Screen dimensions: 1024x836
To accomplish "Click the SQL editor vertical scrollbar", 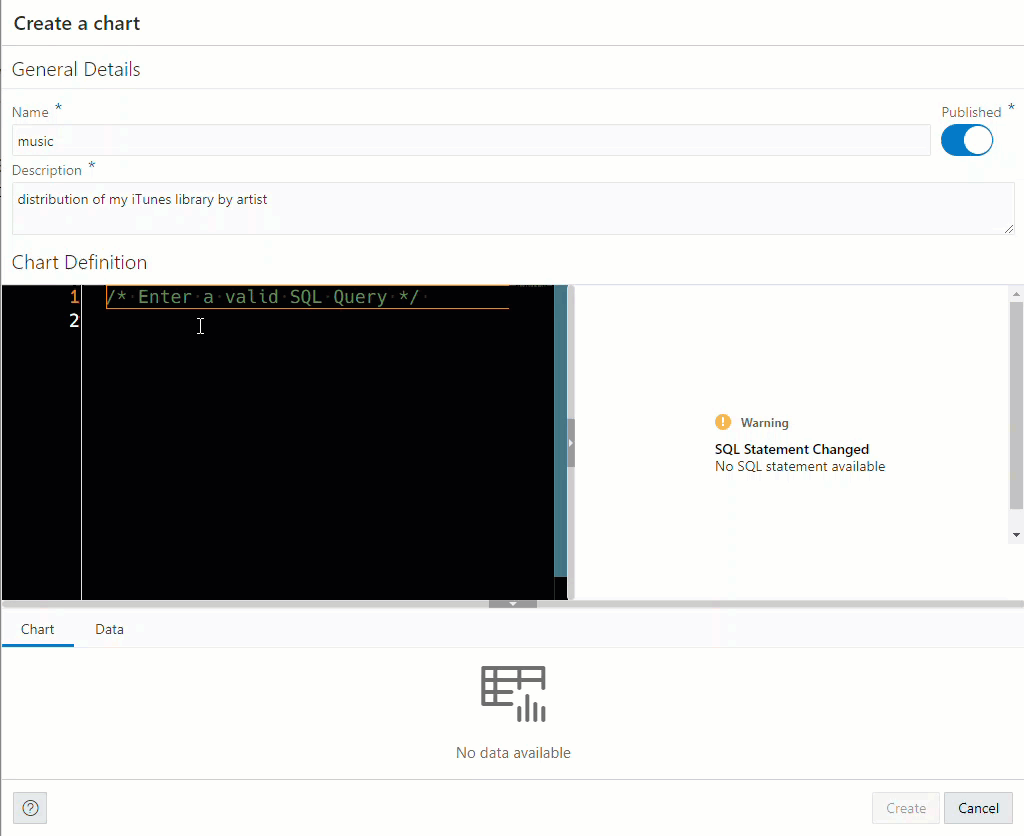I will 560,431.
